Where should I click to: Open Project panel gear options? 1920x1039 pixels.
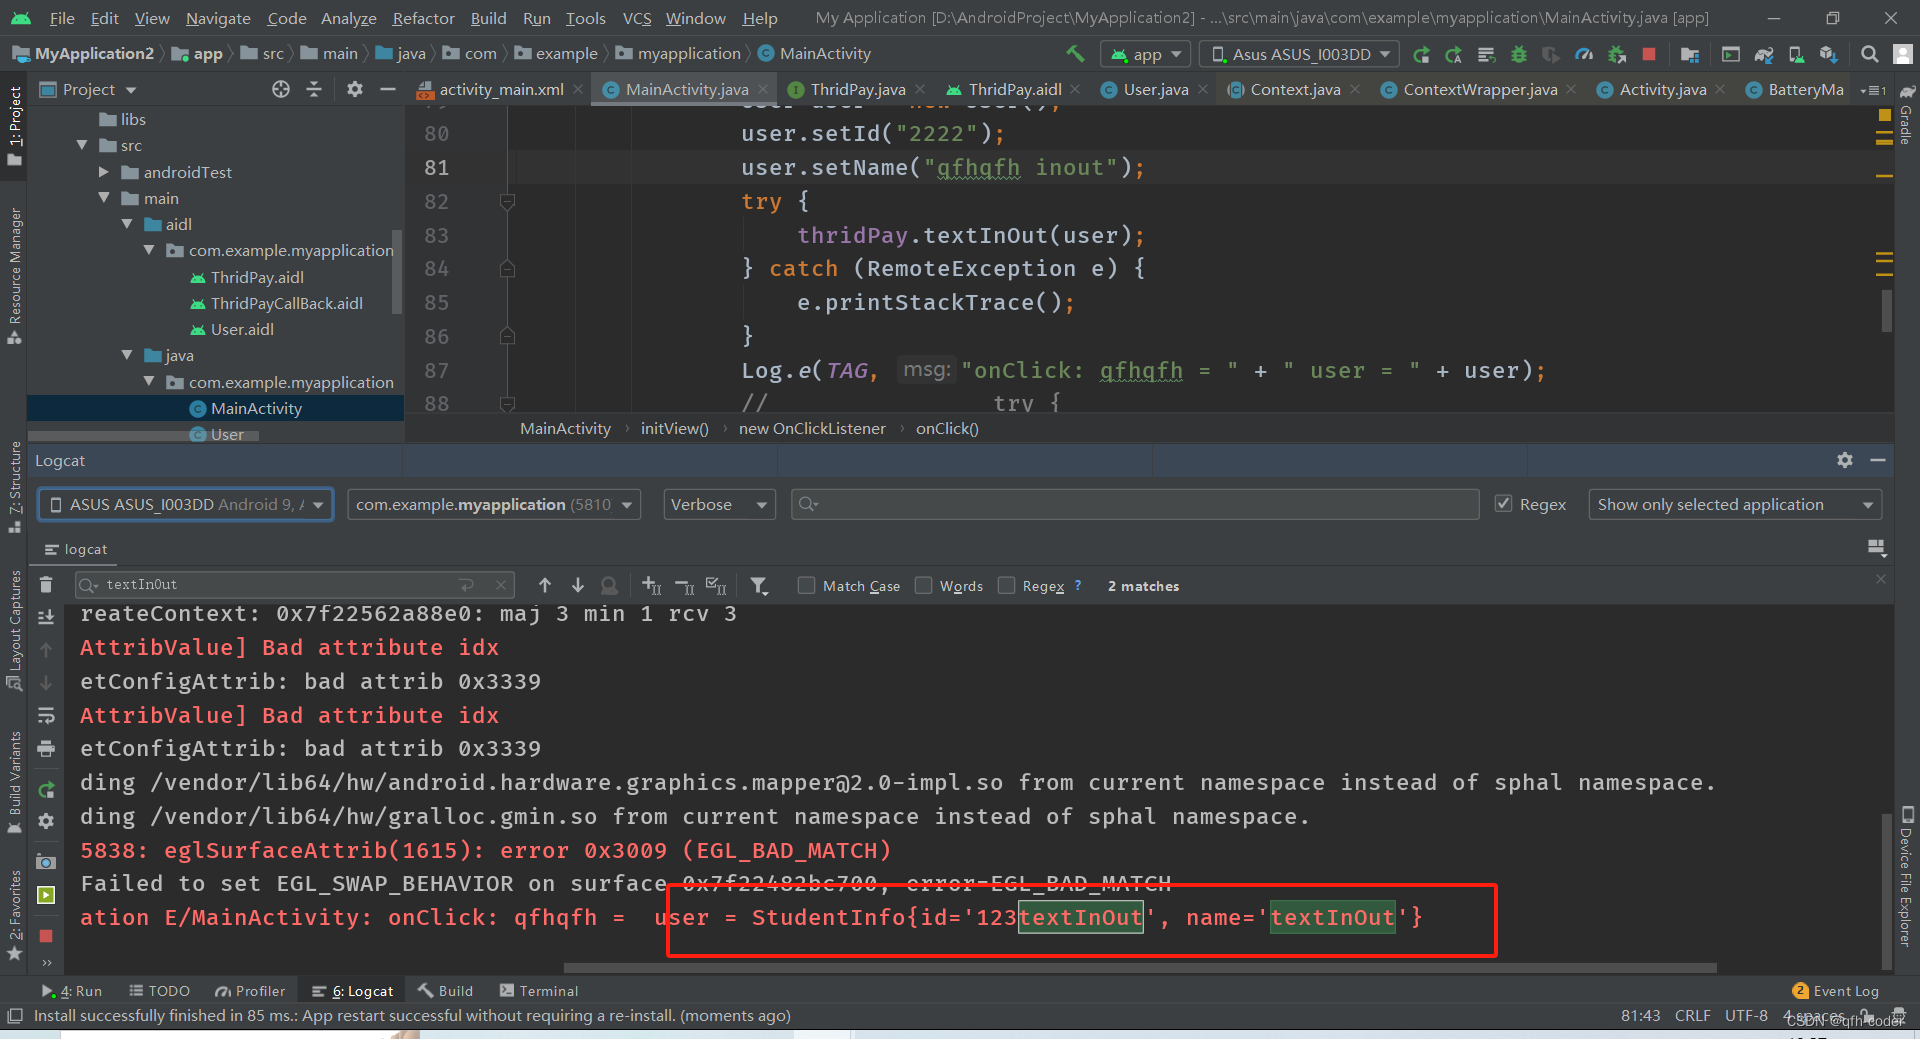click(x=355, y=89)
